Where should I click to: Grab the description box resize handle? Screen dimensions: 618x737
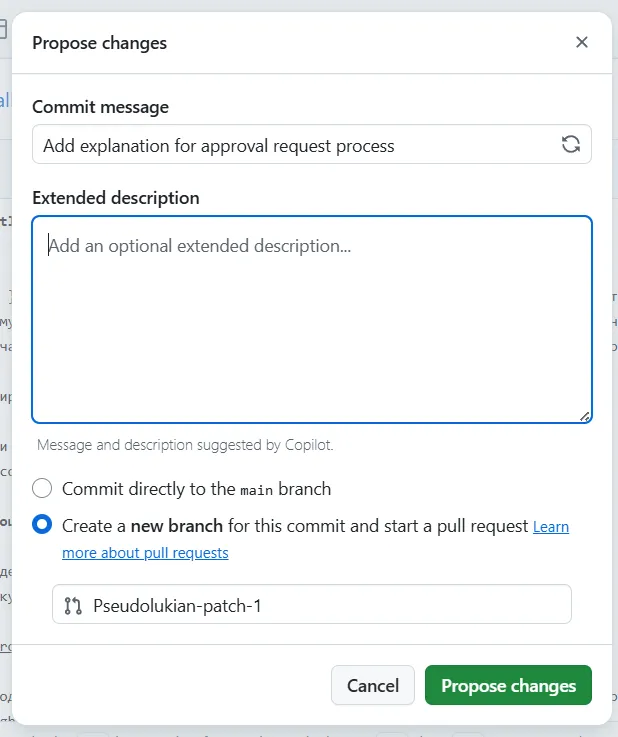click(x=584, y=416)
